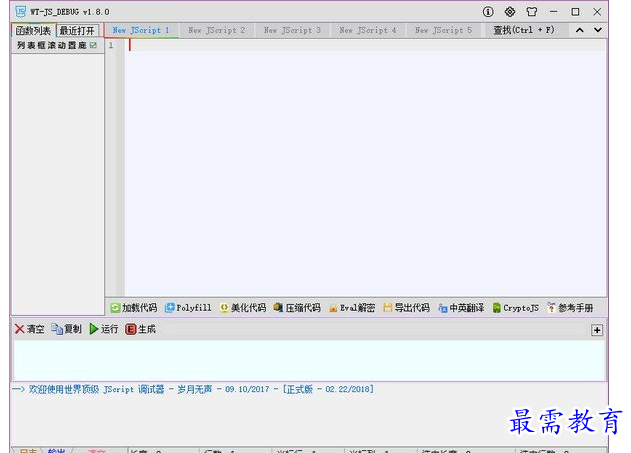Click the 中英翻译 translation icon
Screen dimensions: 631x453
tap(443, 308)
